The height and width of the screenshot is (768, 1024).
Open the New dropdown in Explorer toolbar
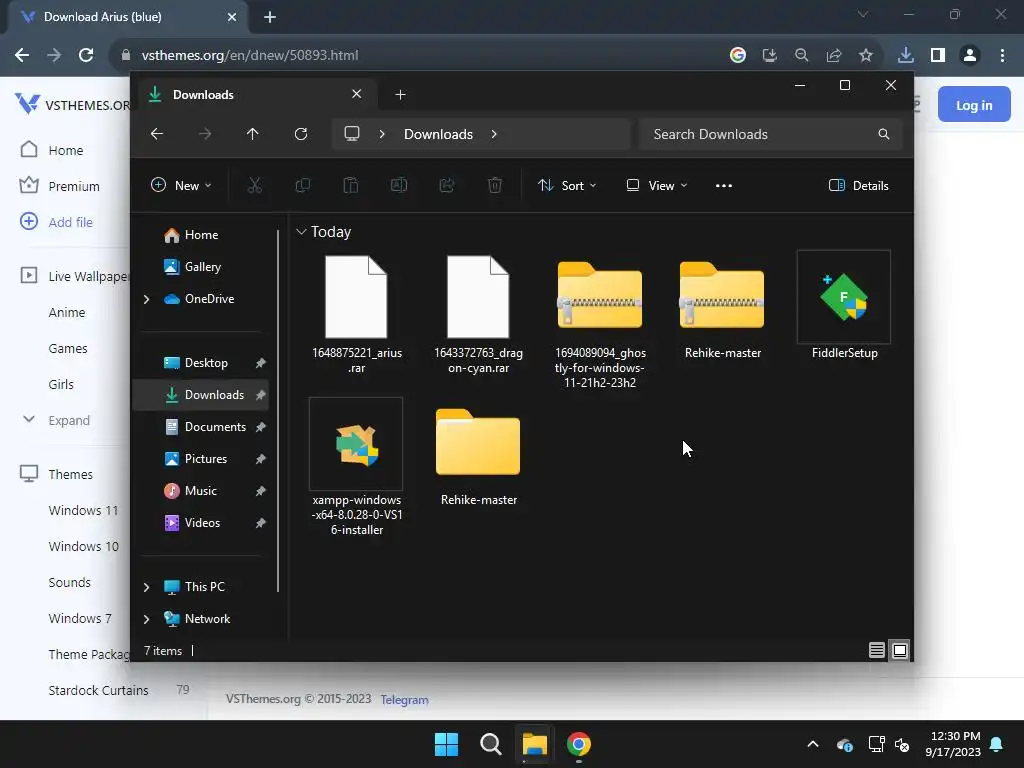point(181,185)
